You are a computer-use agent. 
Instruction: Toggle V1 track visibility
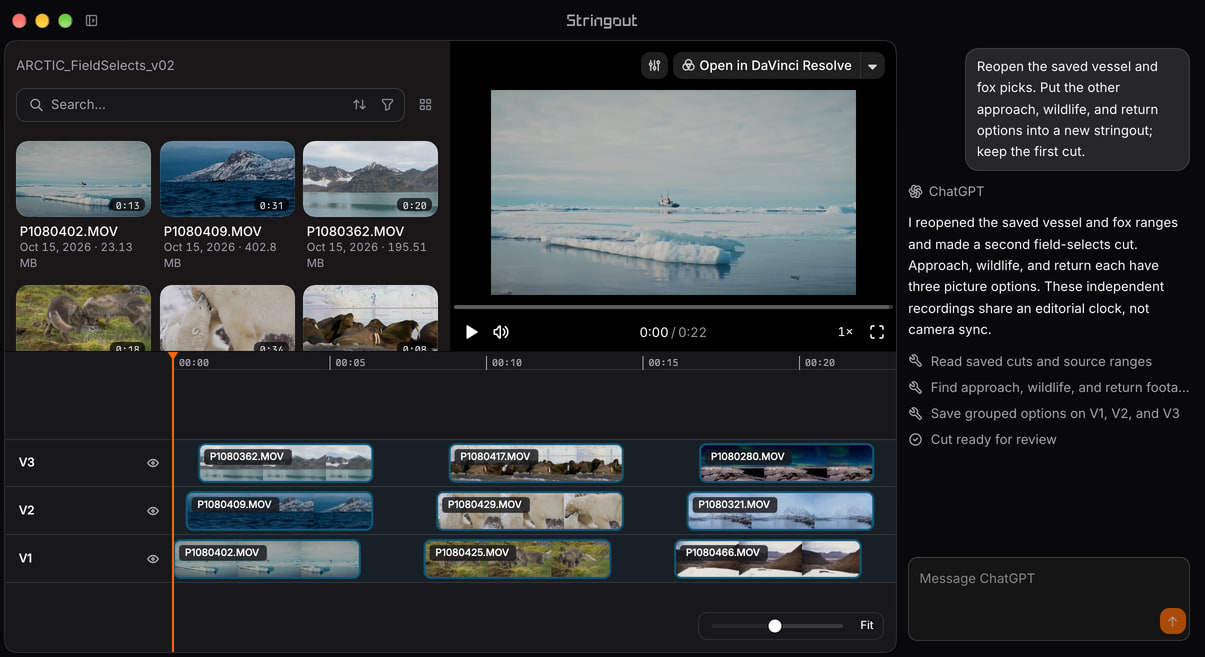pyautogui.click(x=153, y=559)
